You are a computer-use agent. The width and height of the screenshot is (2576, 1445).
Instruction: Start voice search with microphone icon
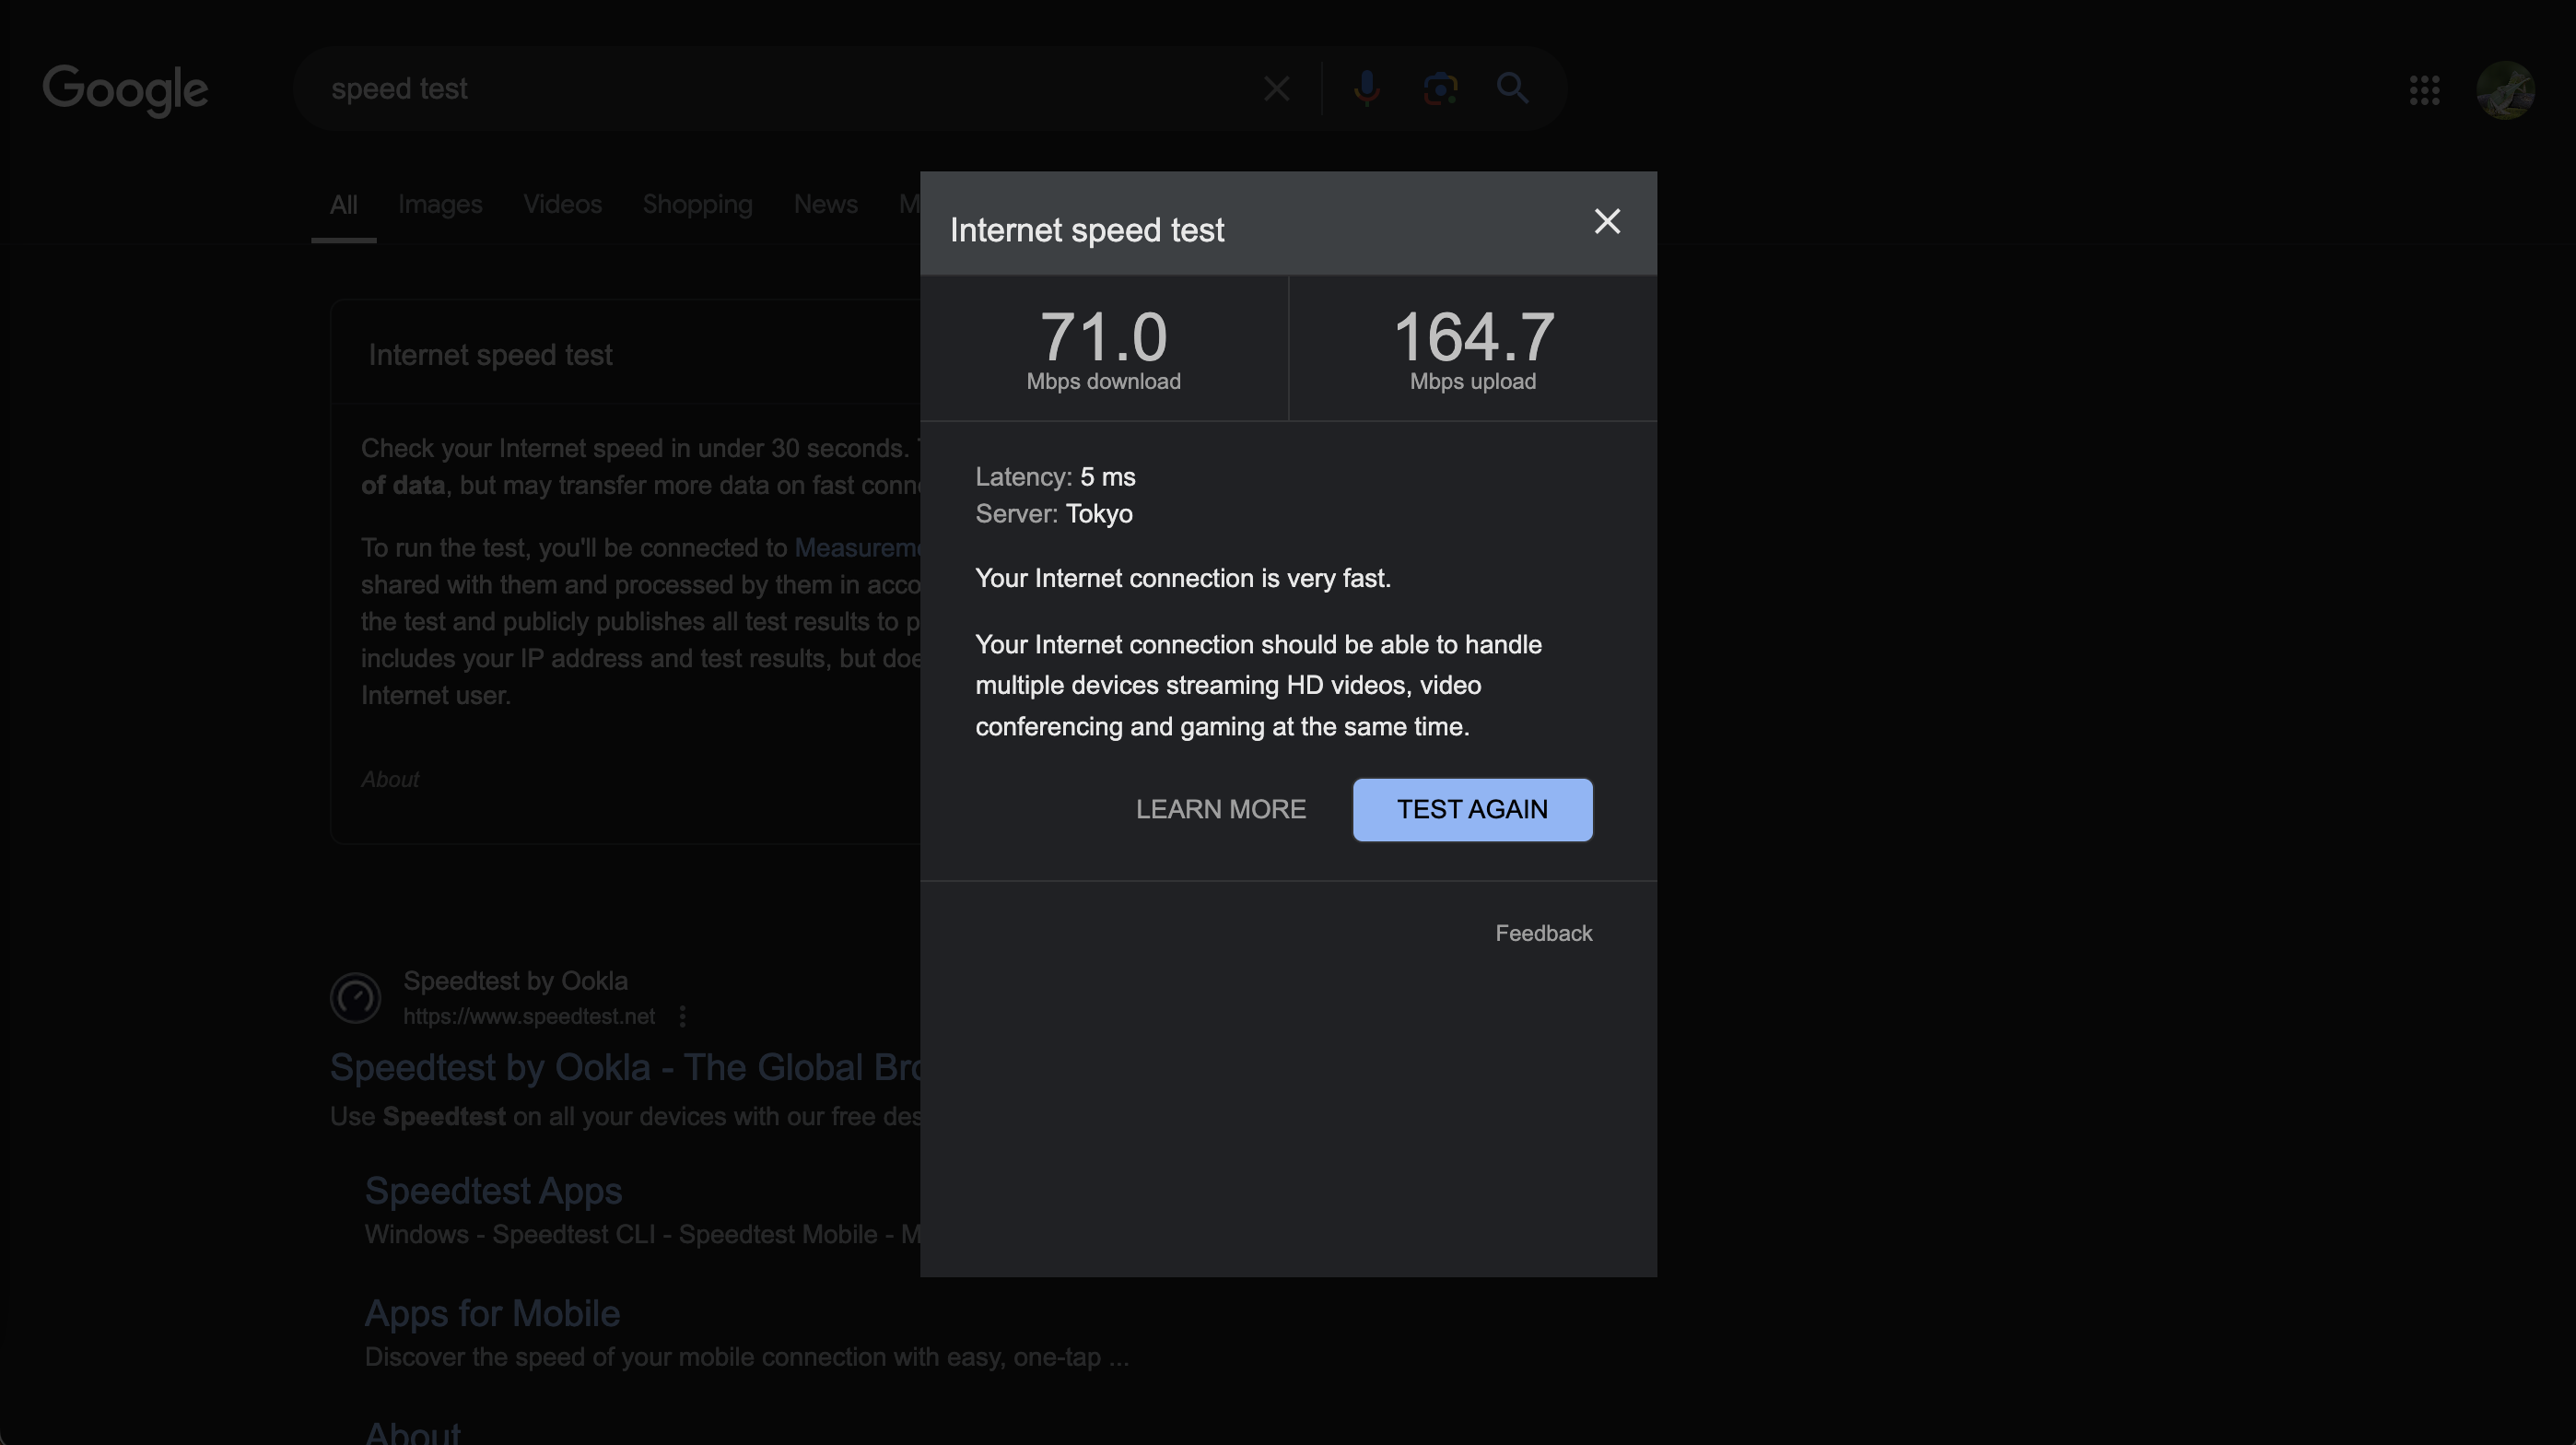click(1366, 89)
